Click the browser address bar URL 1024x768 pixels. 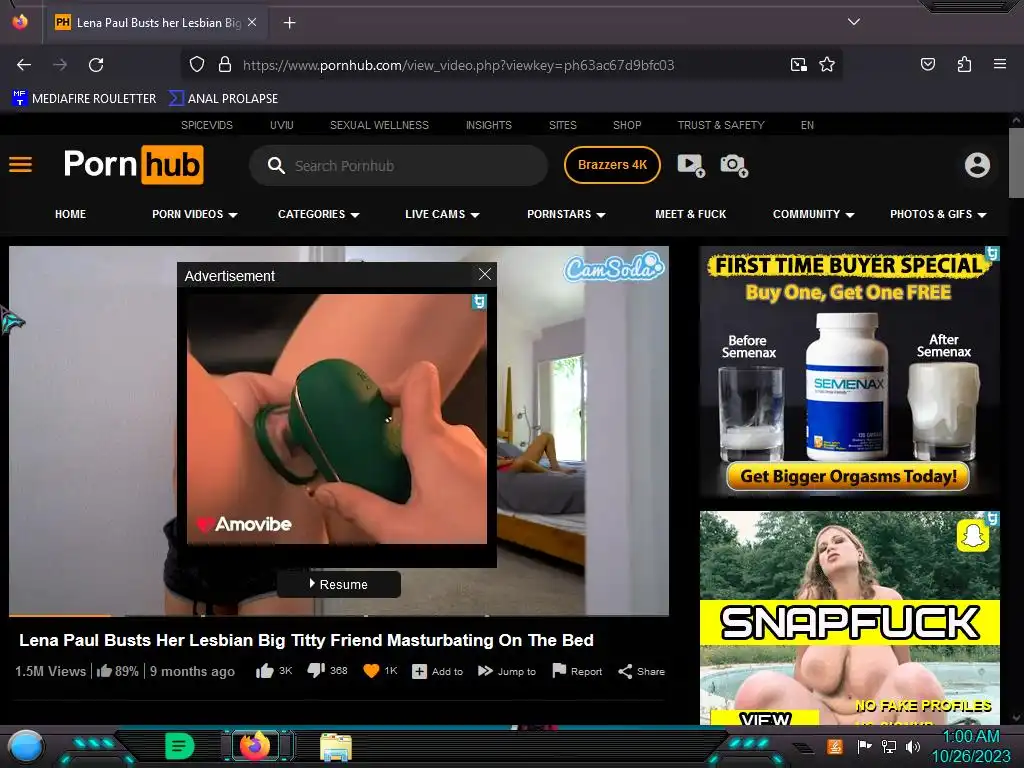pos(458,65)
